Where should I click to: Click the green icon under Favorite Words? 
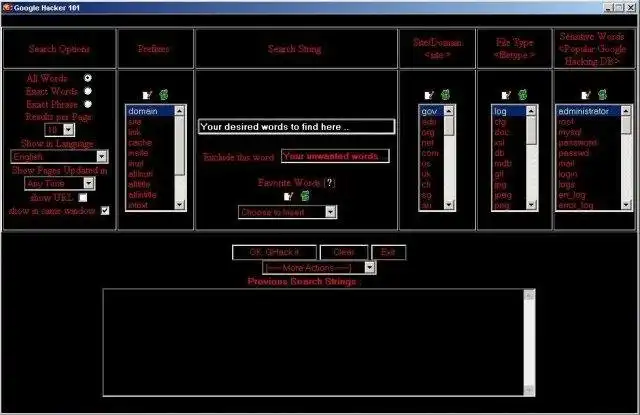[305, 196]
